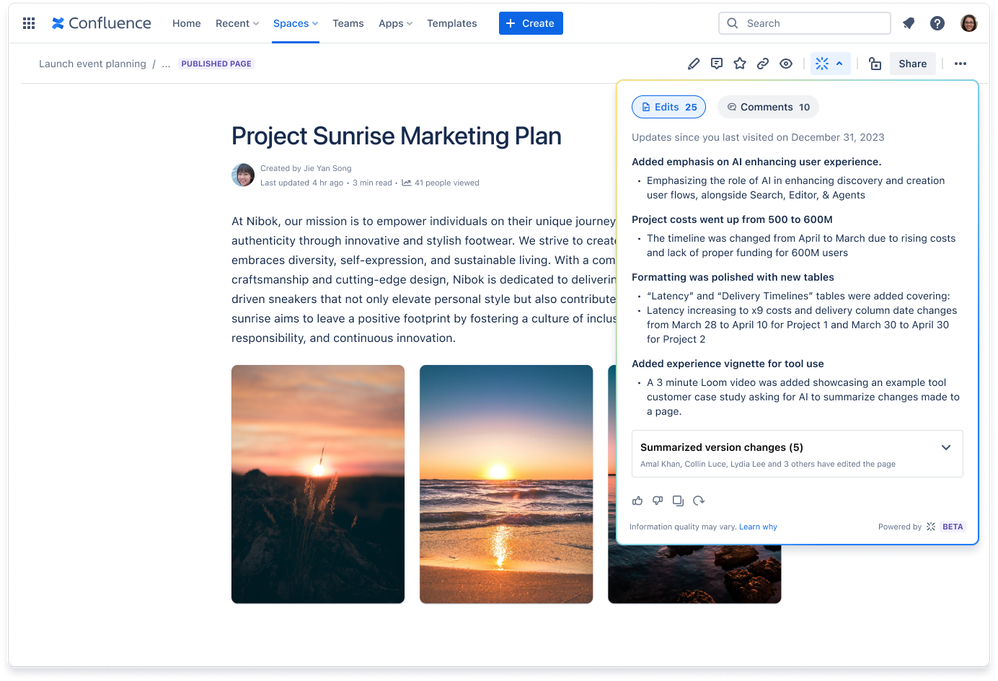Click the AI sparkle logo near Powered by
The width and height of the screenshot is (998, 681).
(x=931, y=526)
